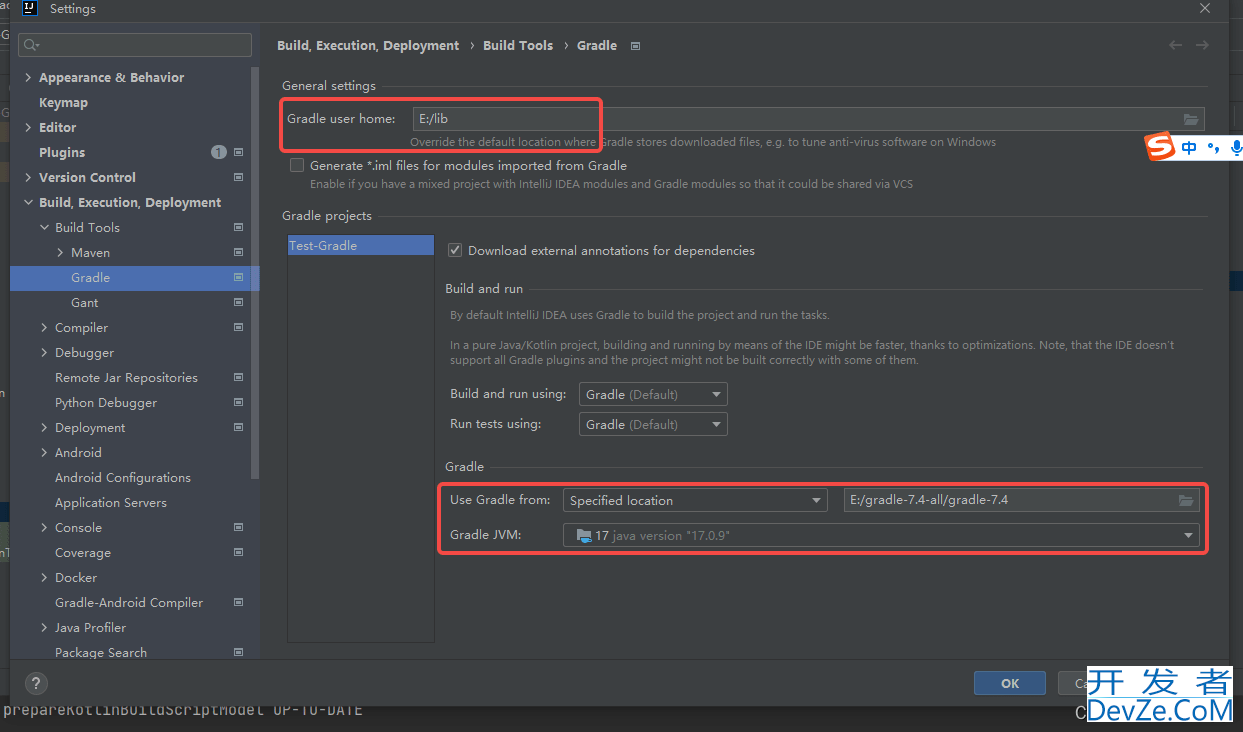Close the Settings dialog window

tap(1205, 8)
